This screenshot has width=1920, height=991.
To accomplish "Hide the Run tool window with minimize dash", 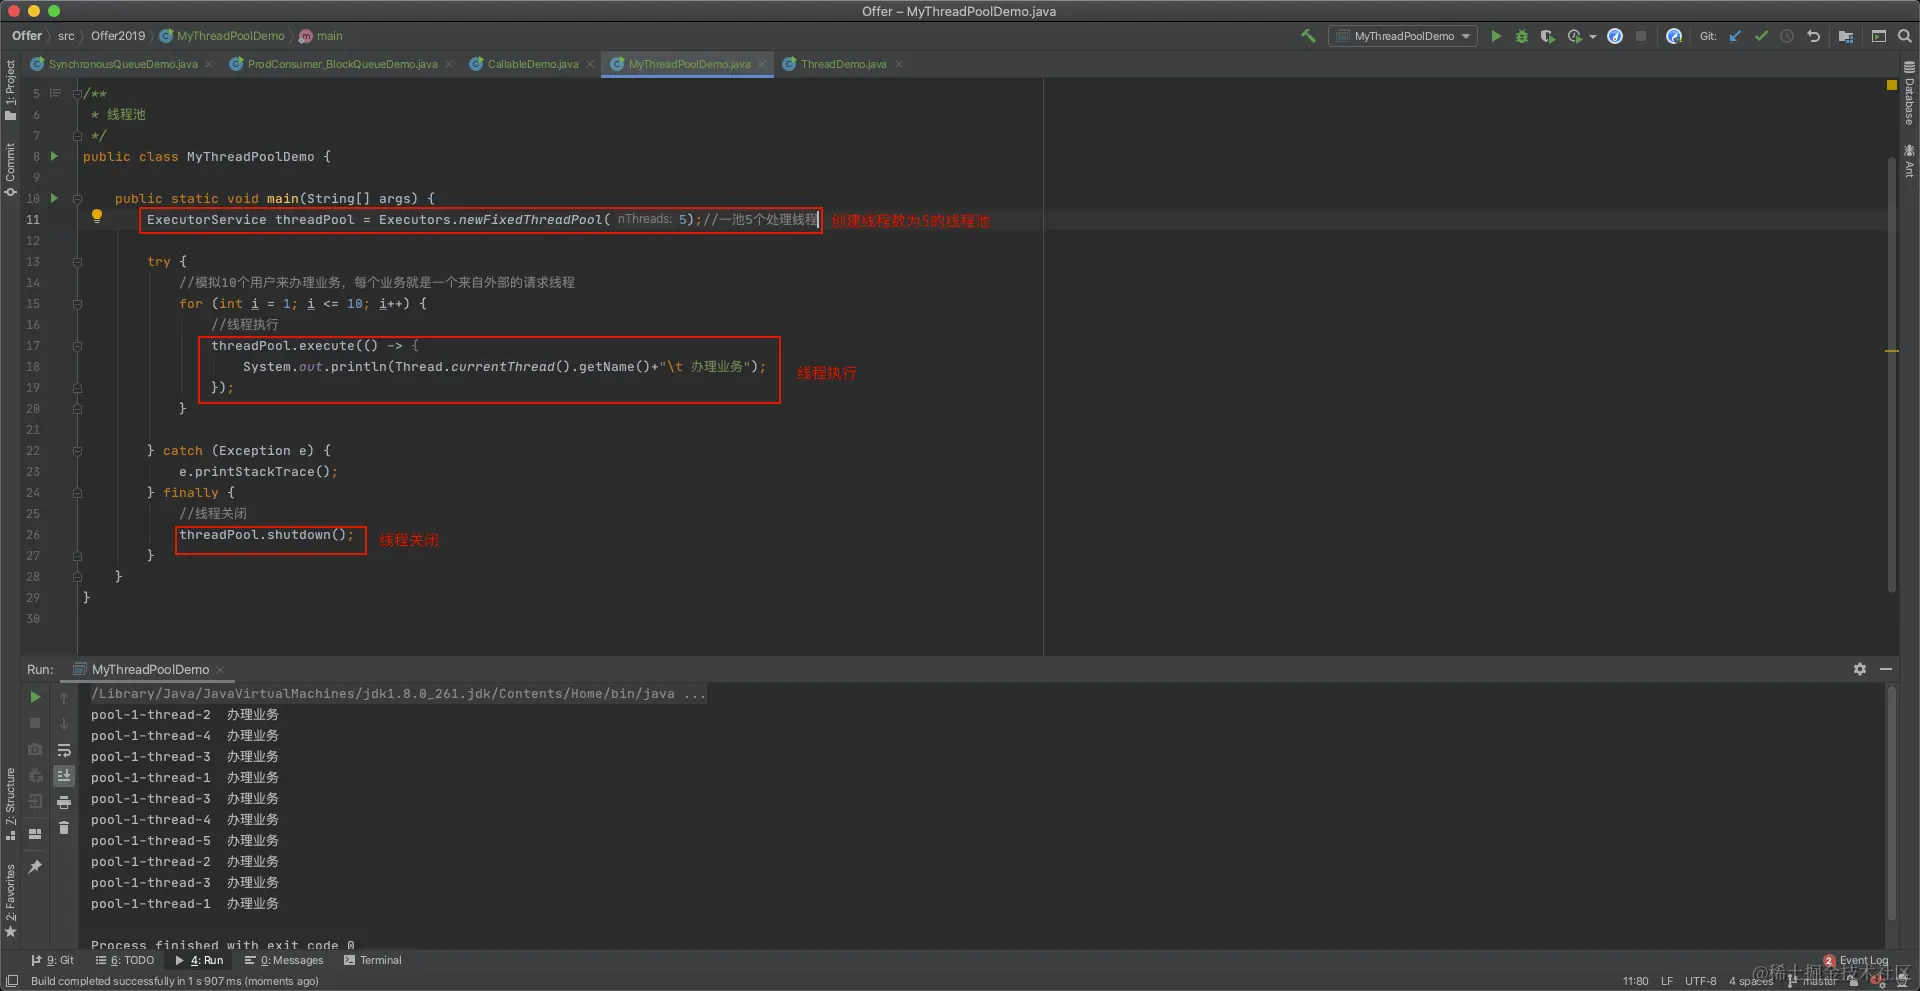I will tap(1886, 669).
